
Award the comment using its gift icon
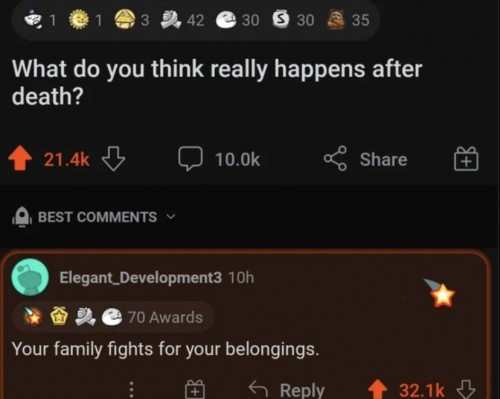(195, 389)
